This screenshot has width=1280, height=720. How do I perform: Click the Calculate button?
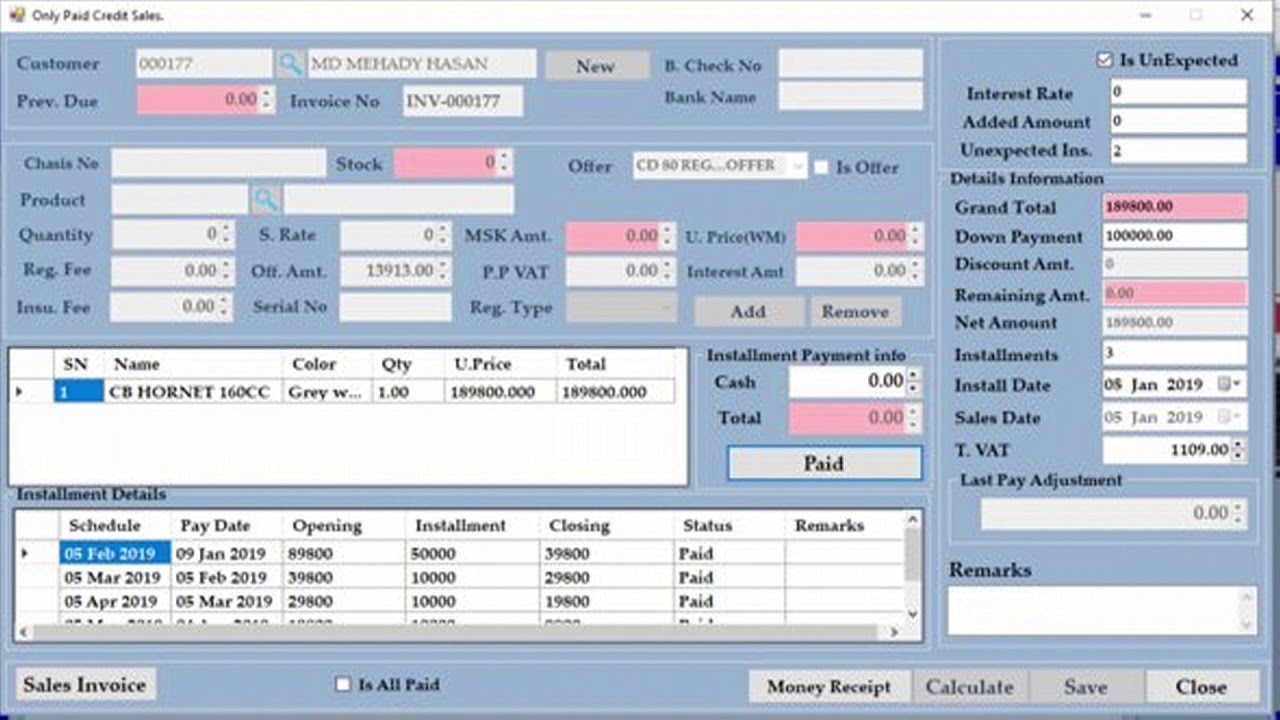[970, 687]
